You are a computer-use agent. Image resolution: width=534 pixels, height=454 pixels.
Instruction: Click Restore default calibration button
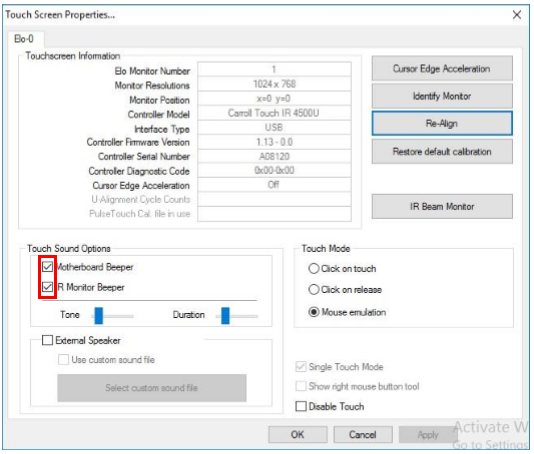442,152
